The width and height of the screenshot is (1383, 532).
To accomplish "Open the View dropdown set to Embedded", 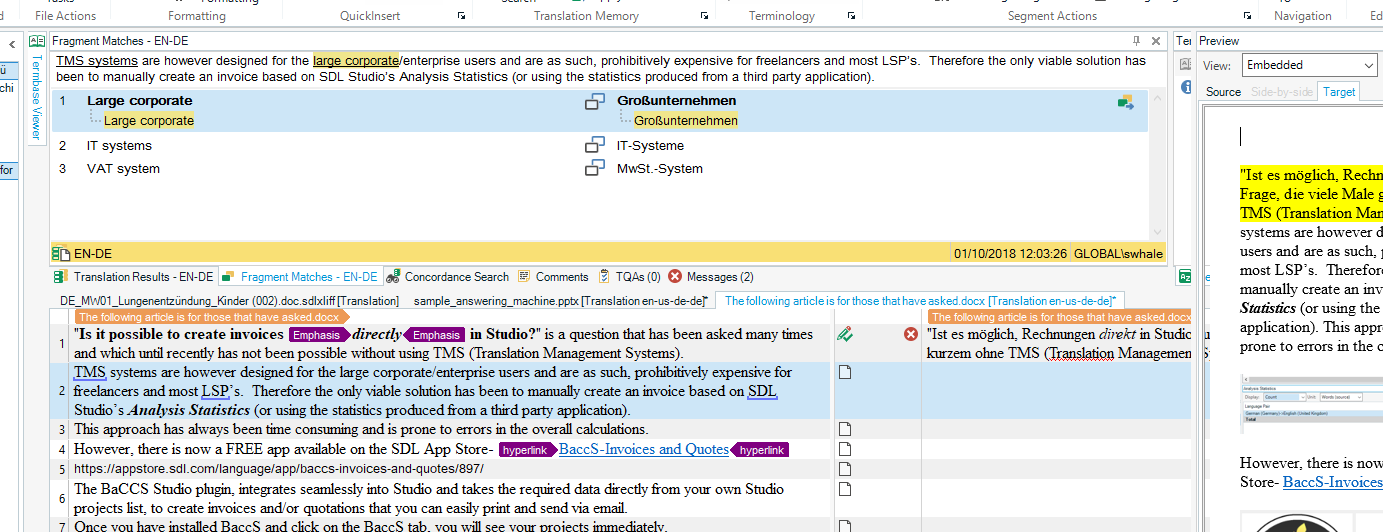I will (1308, 65).
